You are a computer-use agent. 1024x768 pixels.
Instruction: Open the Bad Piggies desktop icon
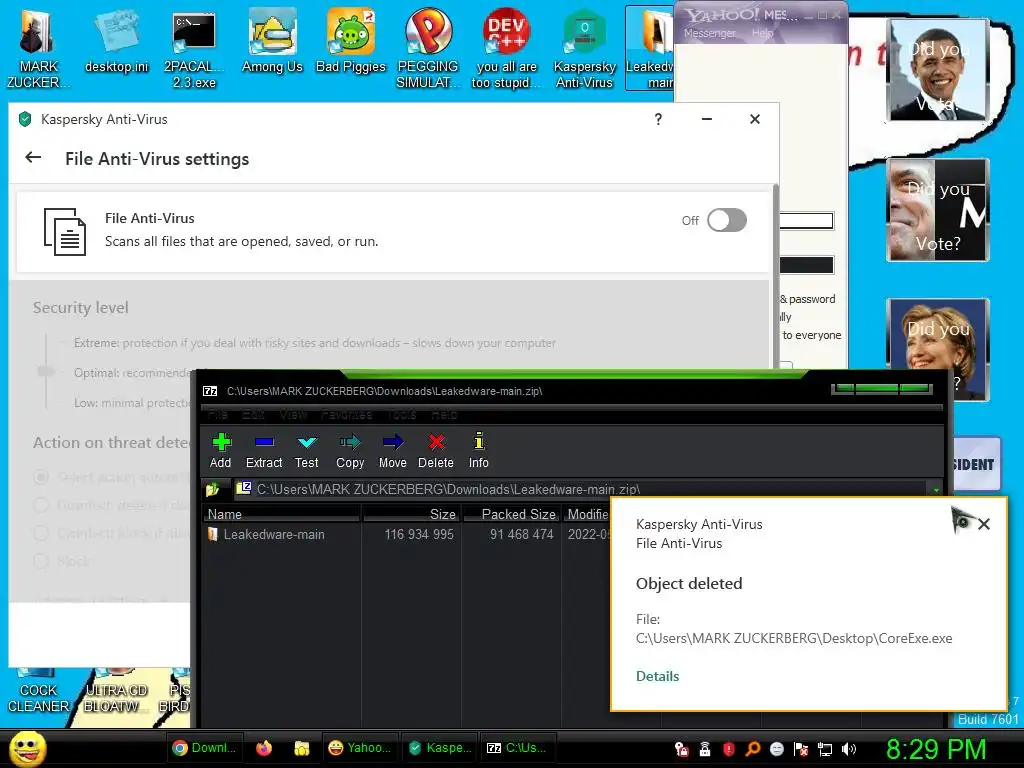[x=351, y=42]
